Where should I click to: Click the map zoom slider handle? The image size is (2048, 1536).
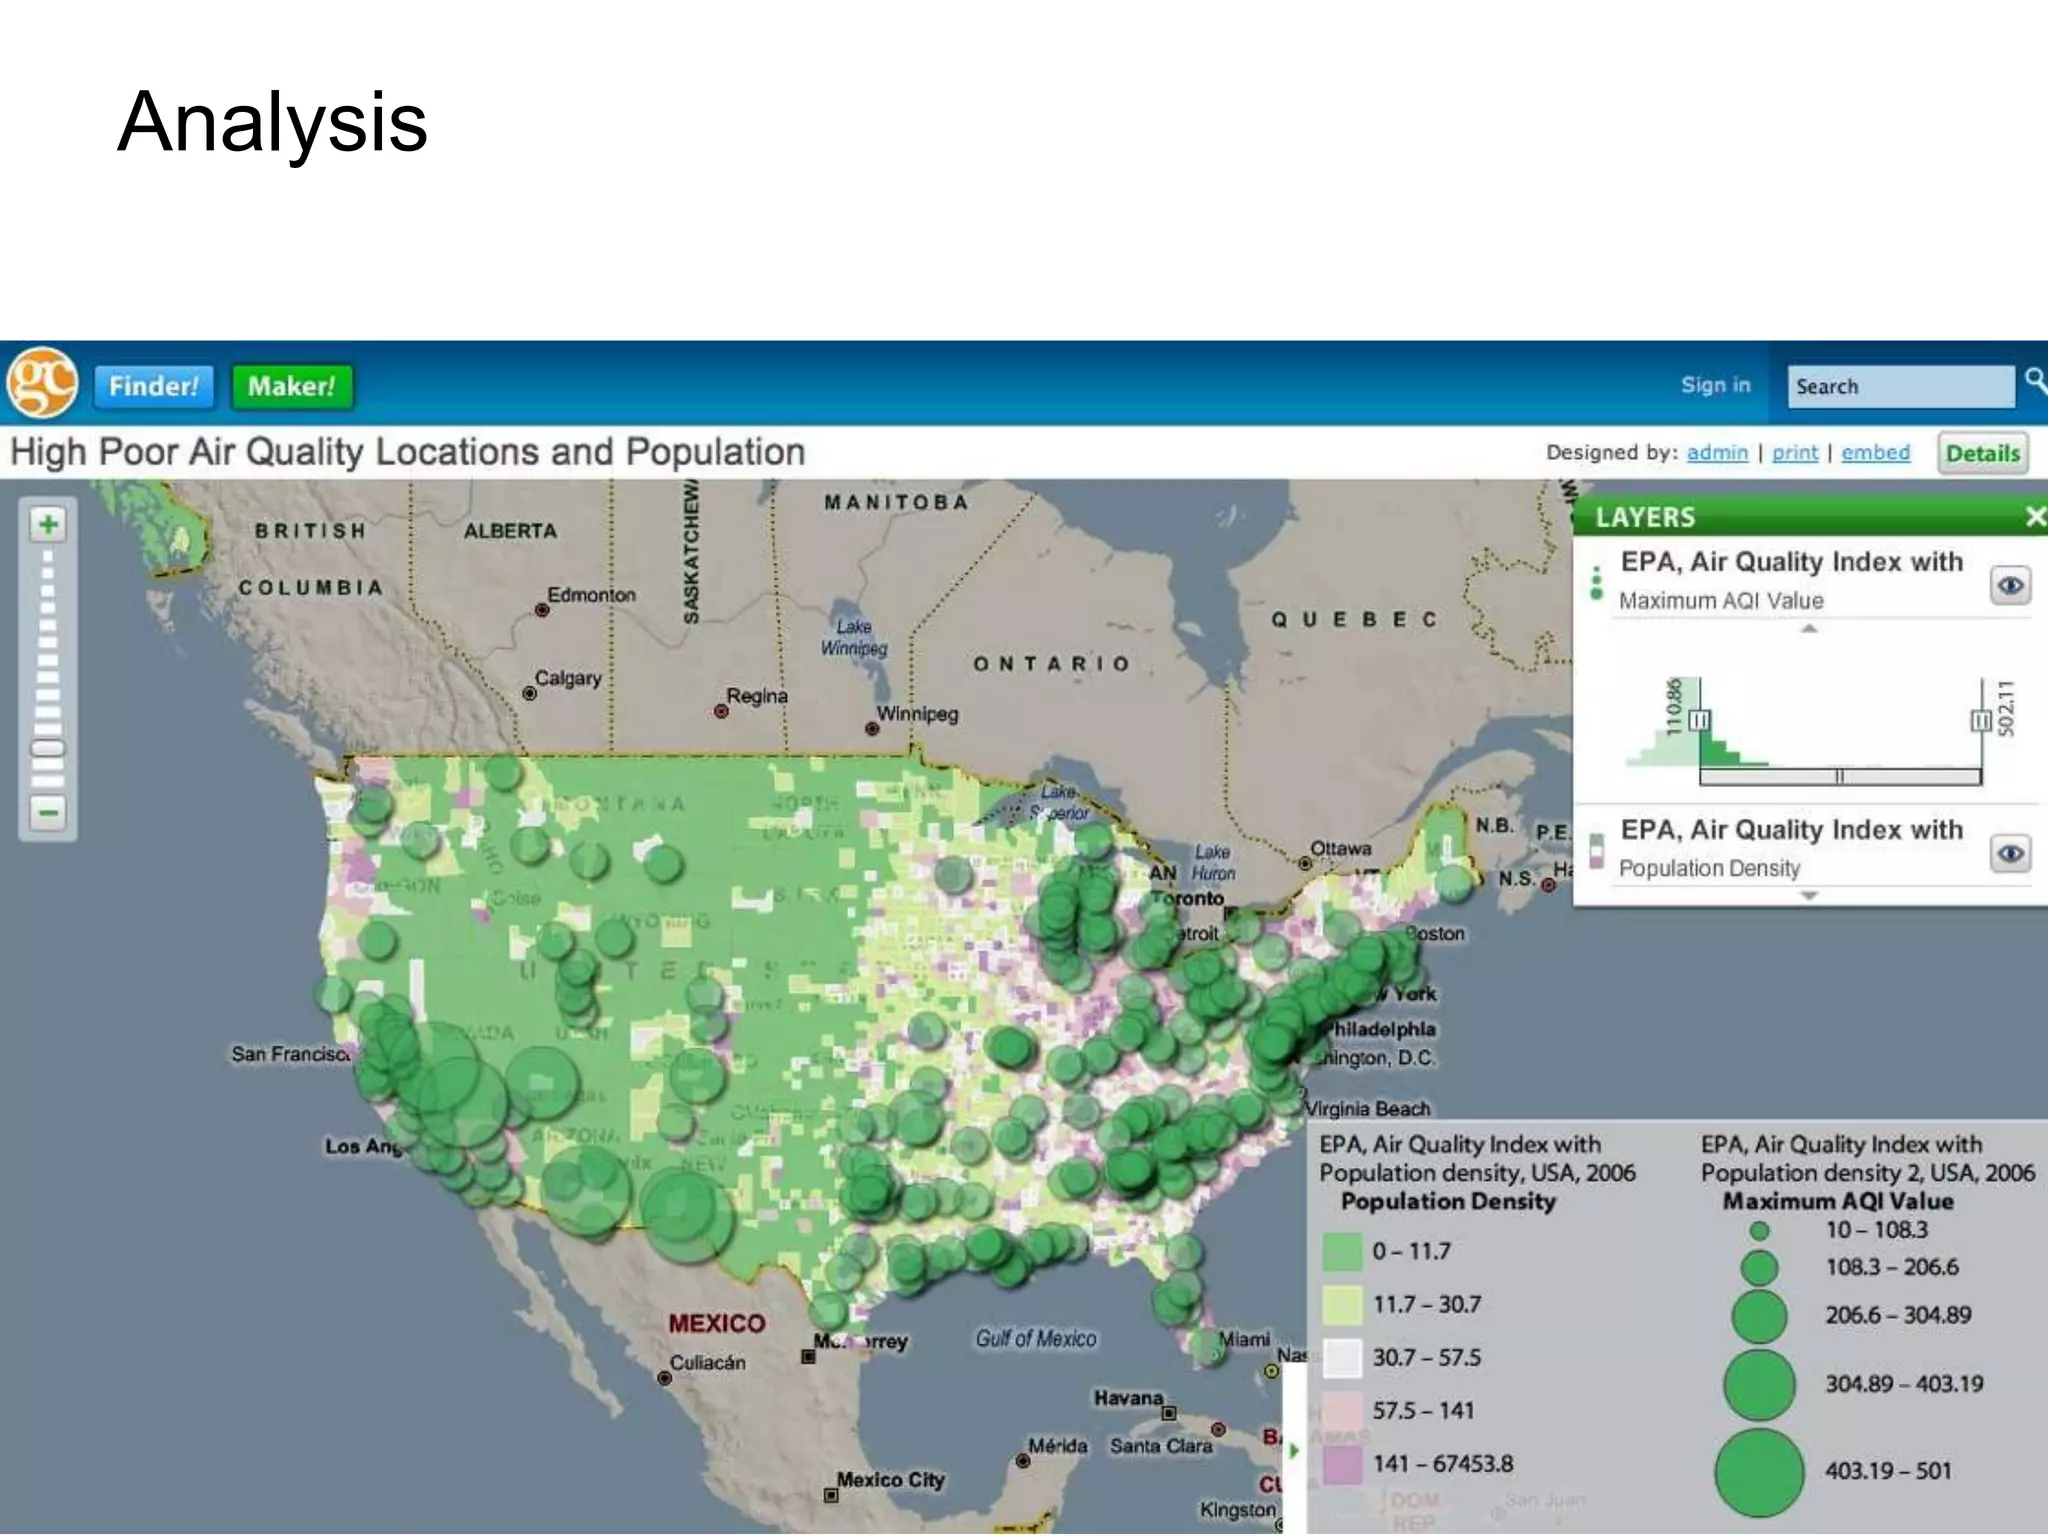pyautogui.click(x=48, y=748)
